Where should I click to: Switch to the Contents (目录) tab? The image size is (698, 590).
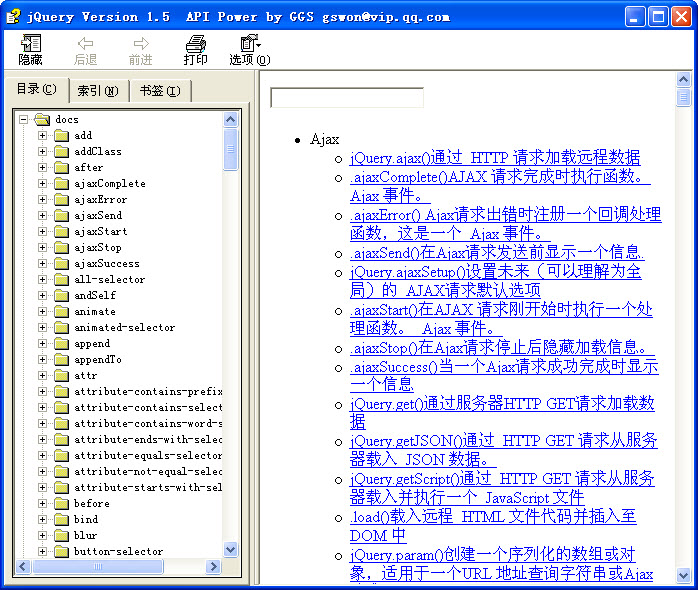37,89
